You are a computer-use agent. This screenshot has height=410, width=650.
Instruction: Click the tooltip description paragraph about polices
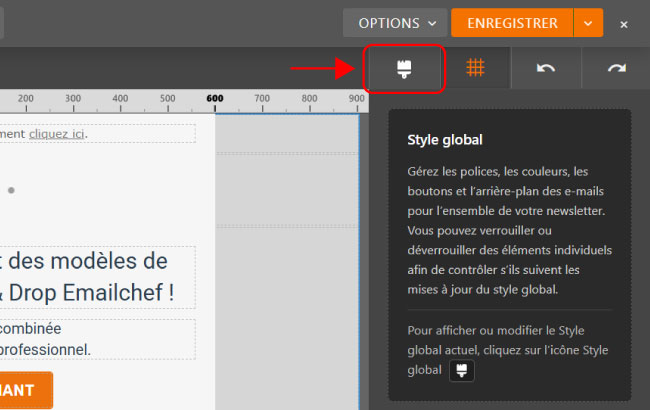(509, 230)
